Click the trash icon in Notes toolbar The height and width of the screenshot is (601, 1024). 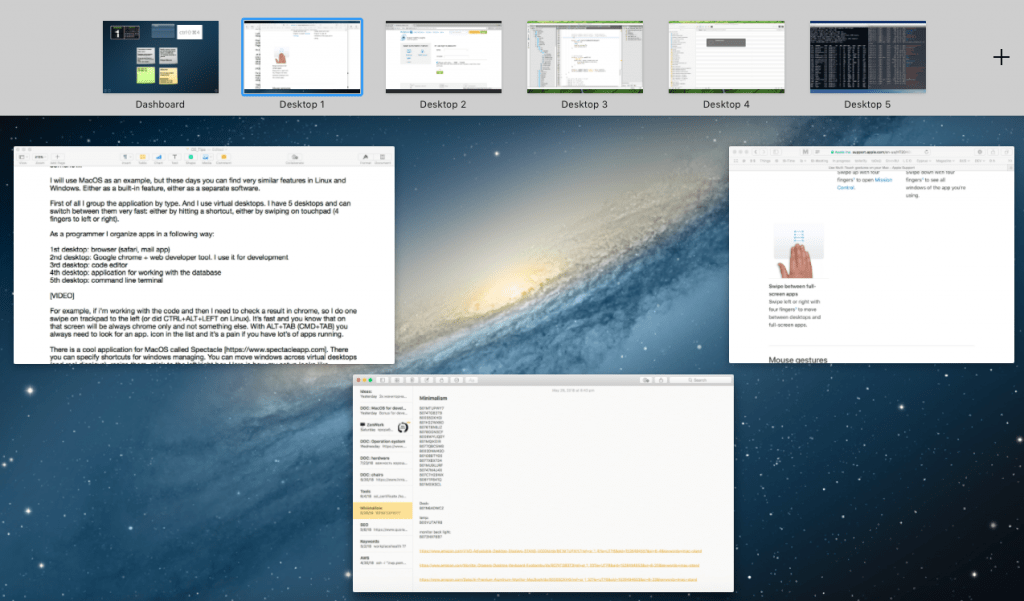point(412,380)
